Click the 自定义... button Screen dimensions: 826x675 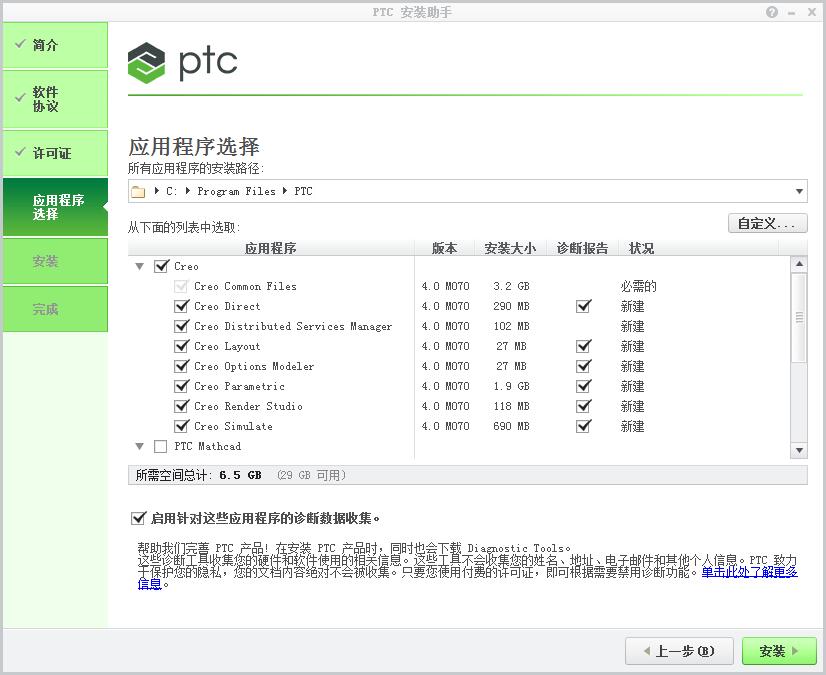pos(768,223)
